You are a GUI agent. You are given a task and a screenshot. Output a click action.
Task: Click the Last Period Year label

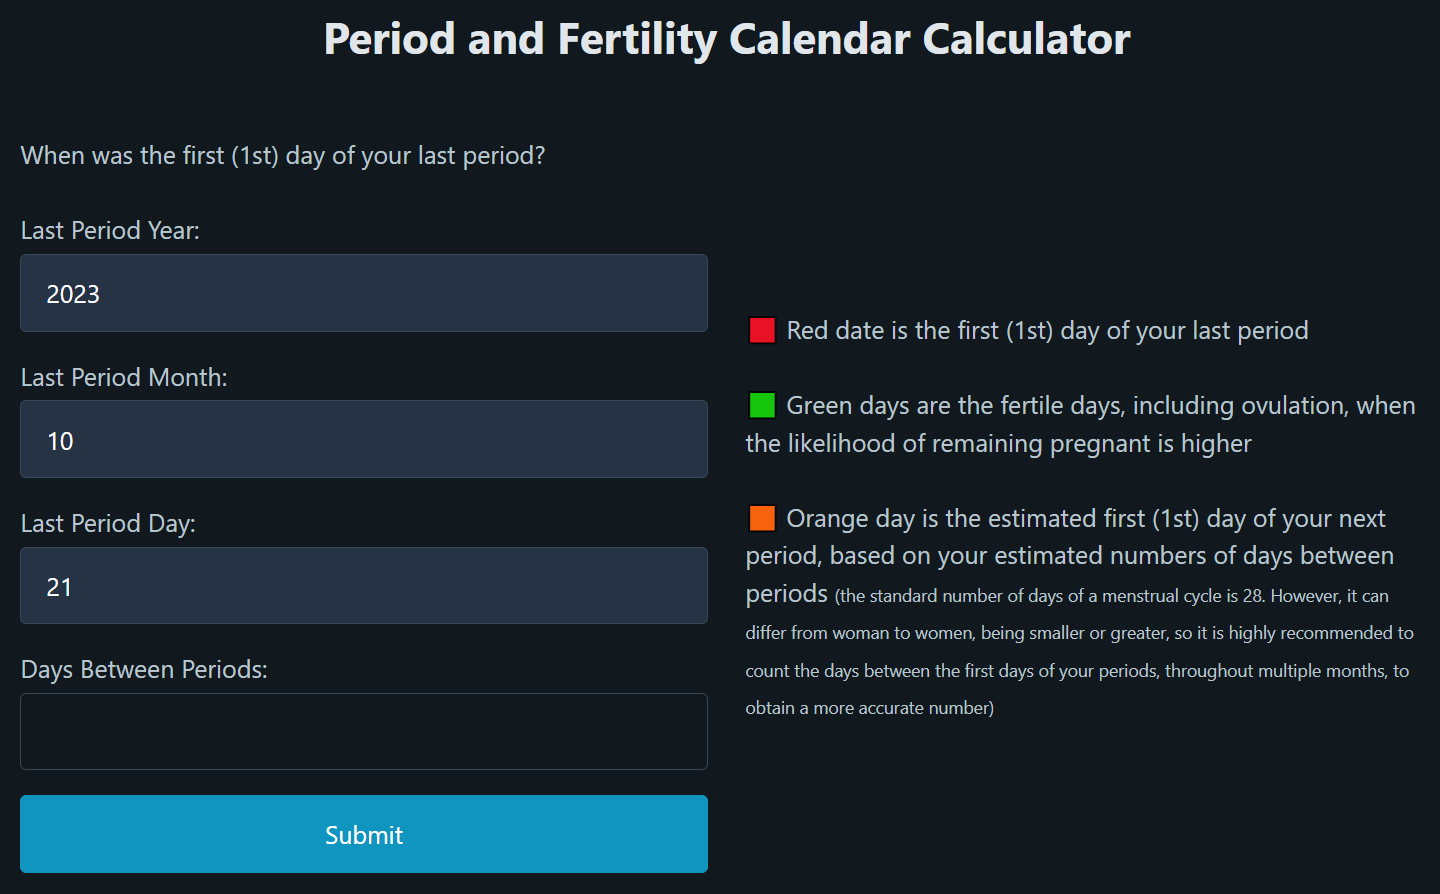pyautogui.click(x=110, y=230)
